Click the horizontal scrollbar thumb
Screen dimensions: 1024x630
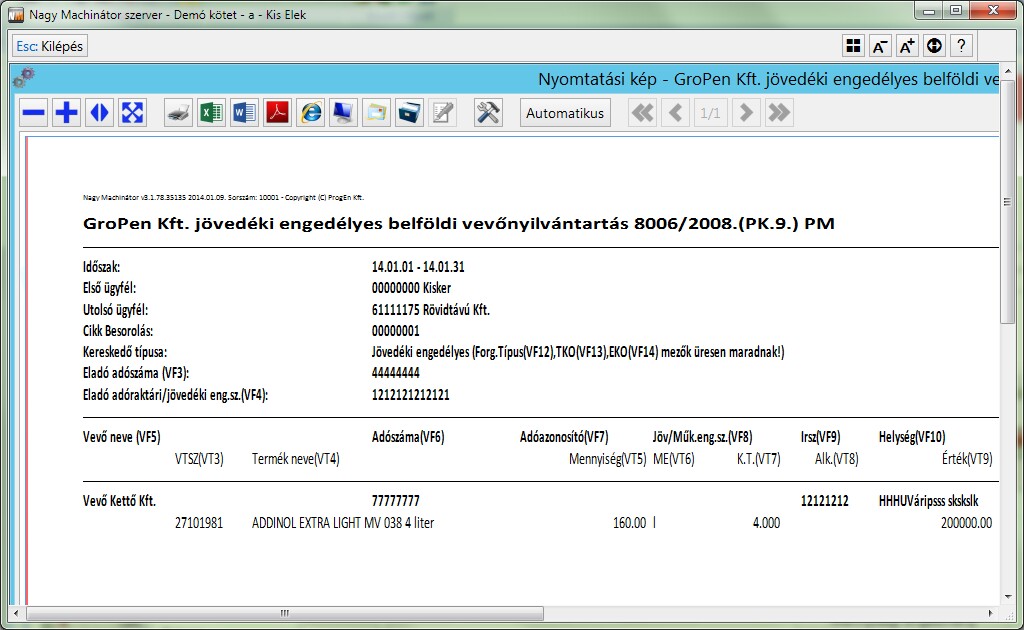(x=283, y=612)
